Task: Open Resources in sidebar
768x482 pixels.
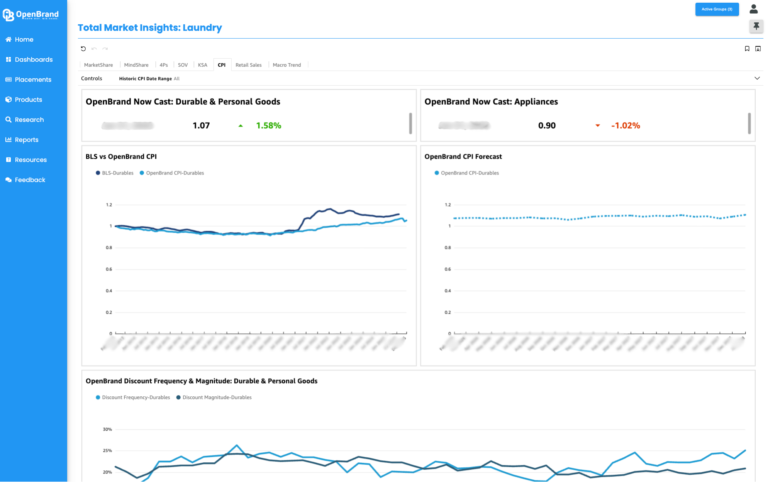Action: (26, 160)
